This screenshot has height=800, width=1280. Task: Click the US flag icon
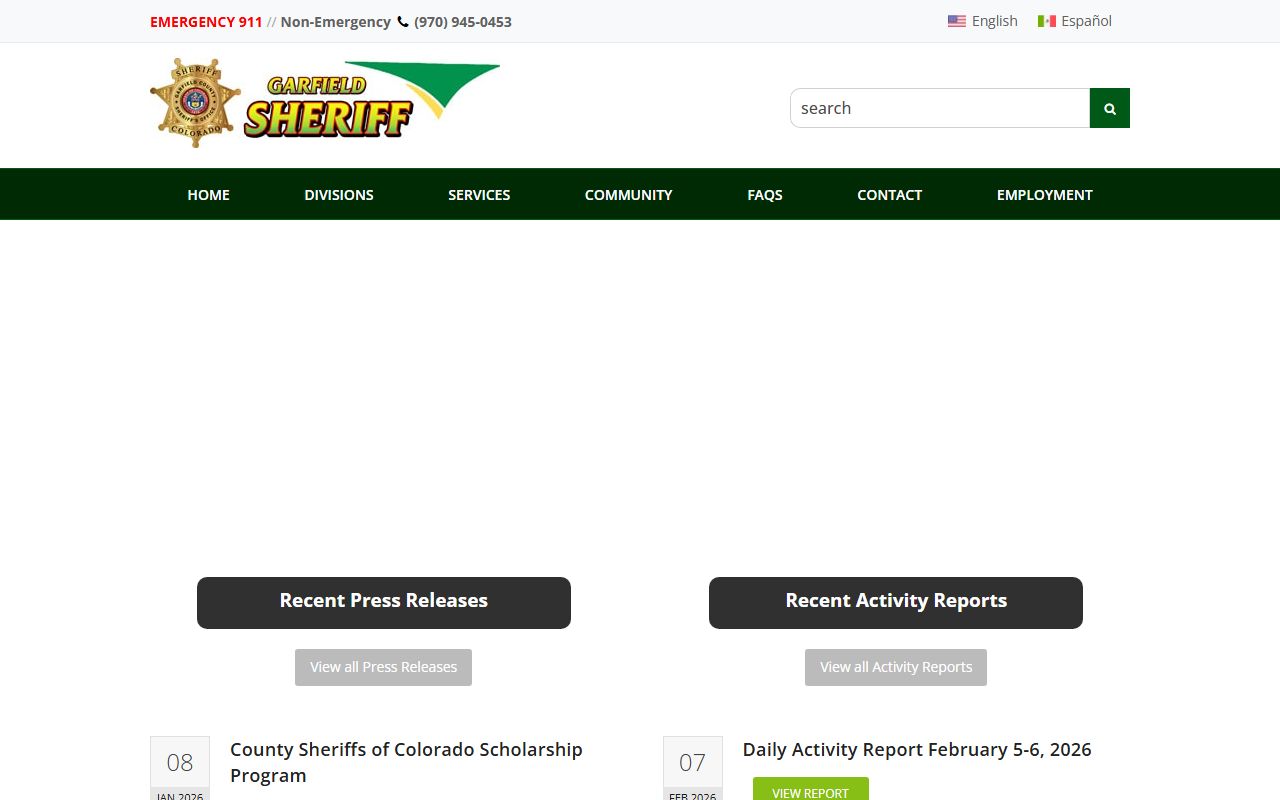coord(956,21)
